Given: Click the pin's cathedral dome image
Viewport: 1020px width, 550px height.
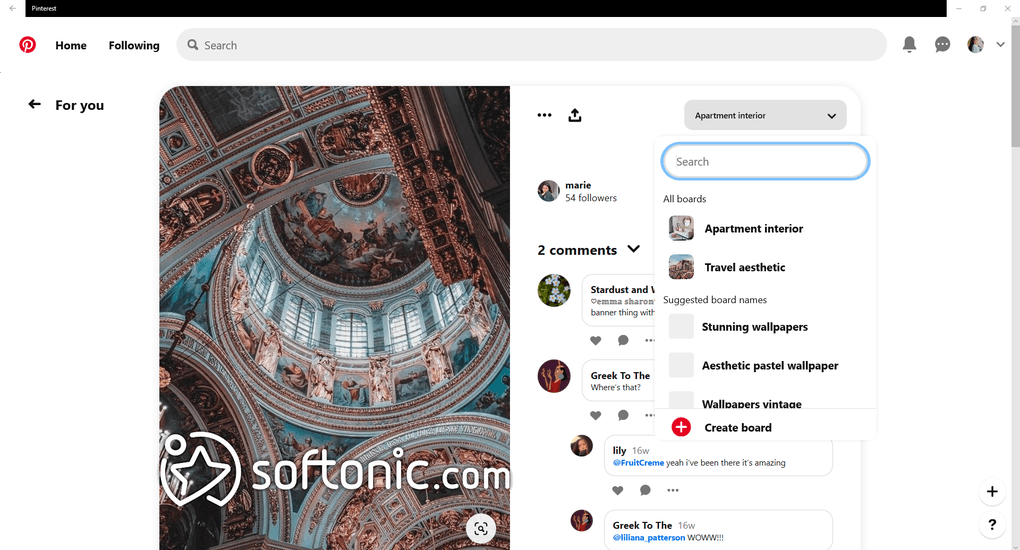Looking at the screenshot, I should coord(334,318).
